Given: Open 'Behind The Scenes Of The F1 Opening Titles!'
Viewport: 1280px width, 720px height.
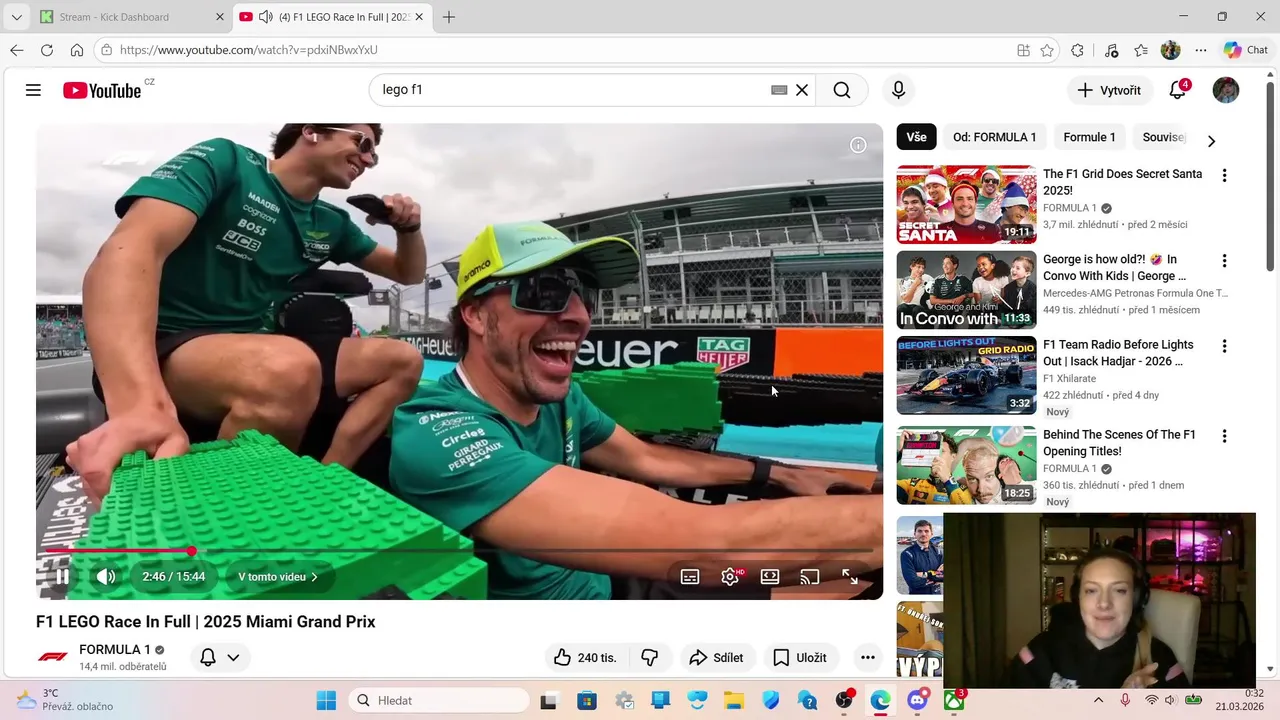Looking at the screenshot, I should pos(1119,443).
